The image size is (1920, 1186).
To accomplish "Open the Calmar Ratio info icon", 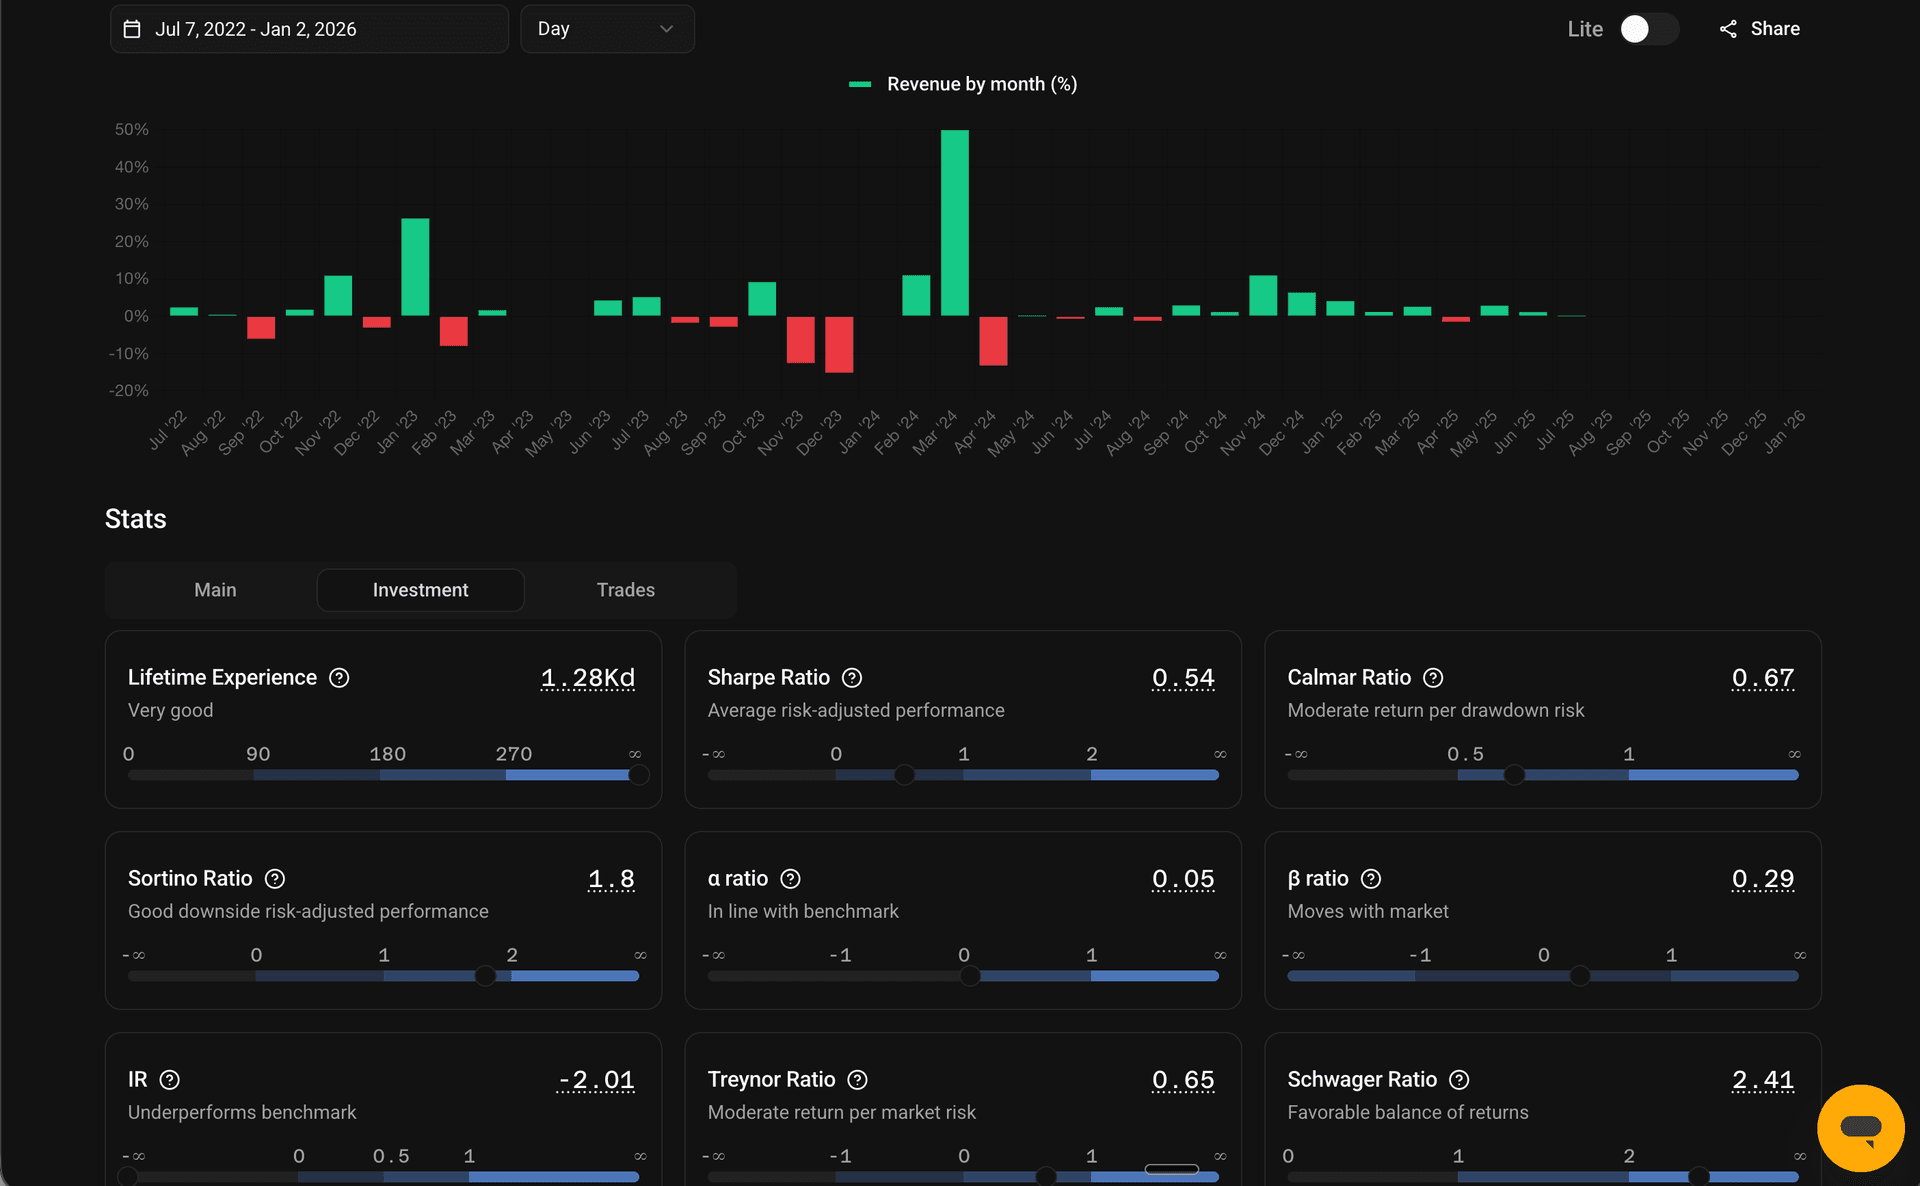I will pyautogui.click(x=1432, y=677).
